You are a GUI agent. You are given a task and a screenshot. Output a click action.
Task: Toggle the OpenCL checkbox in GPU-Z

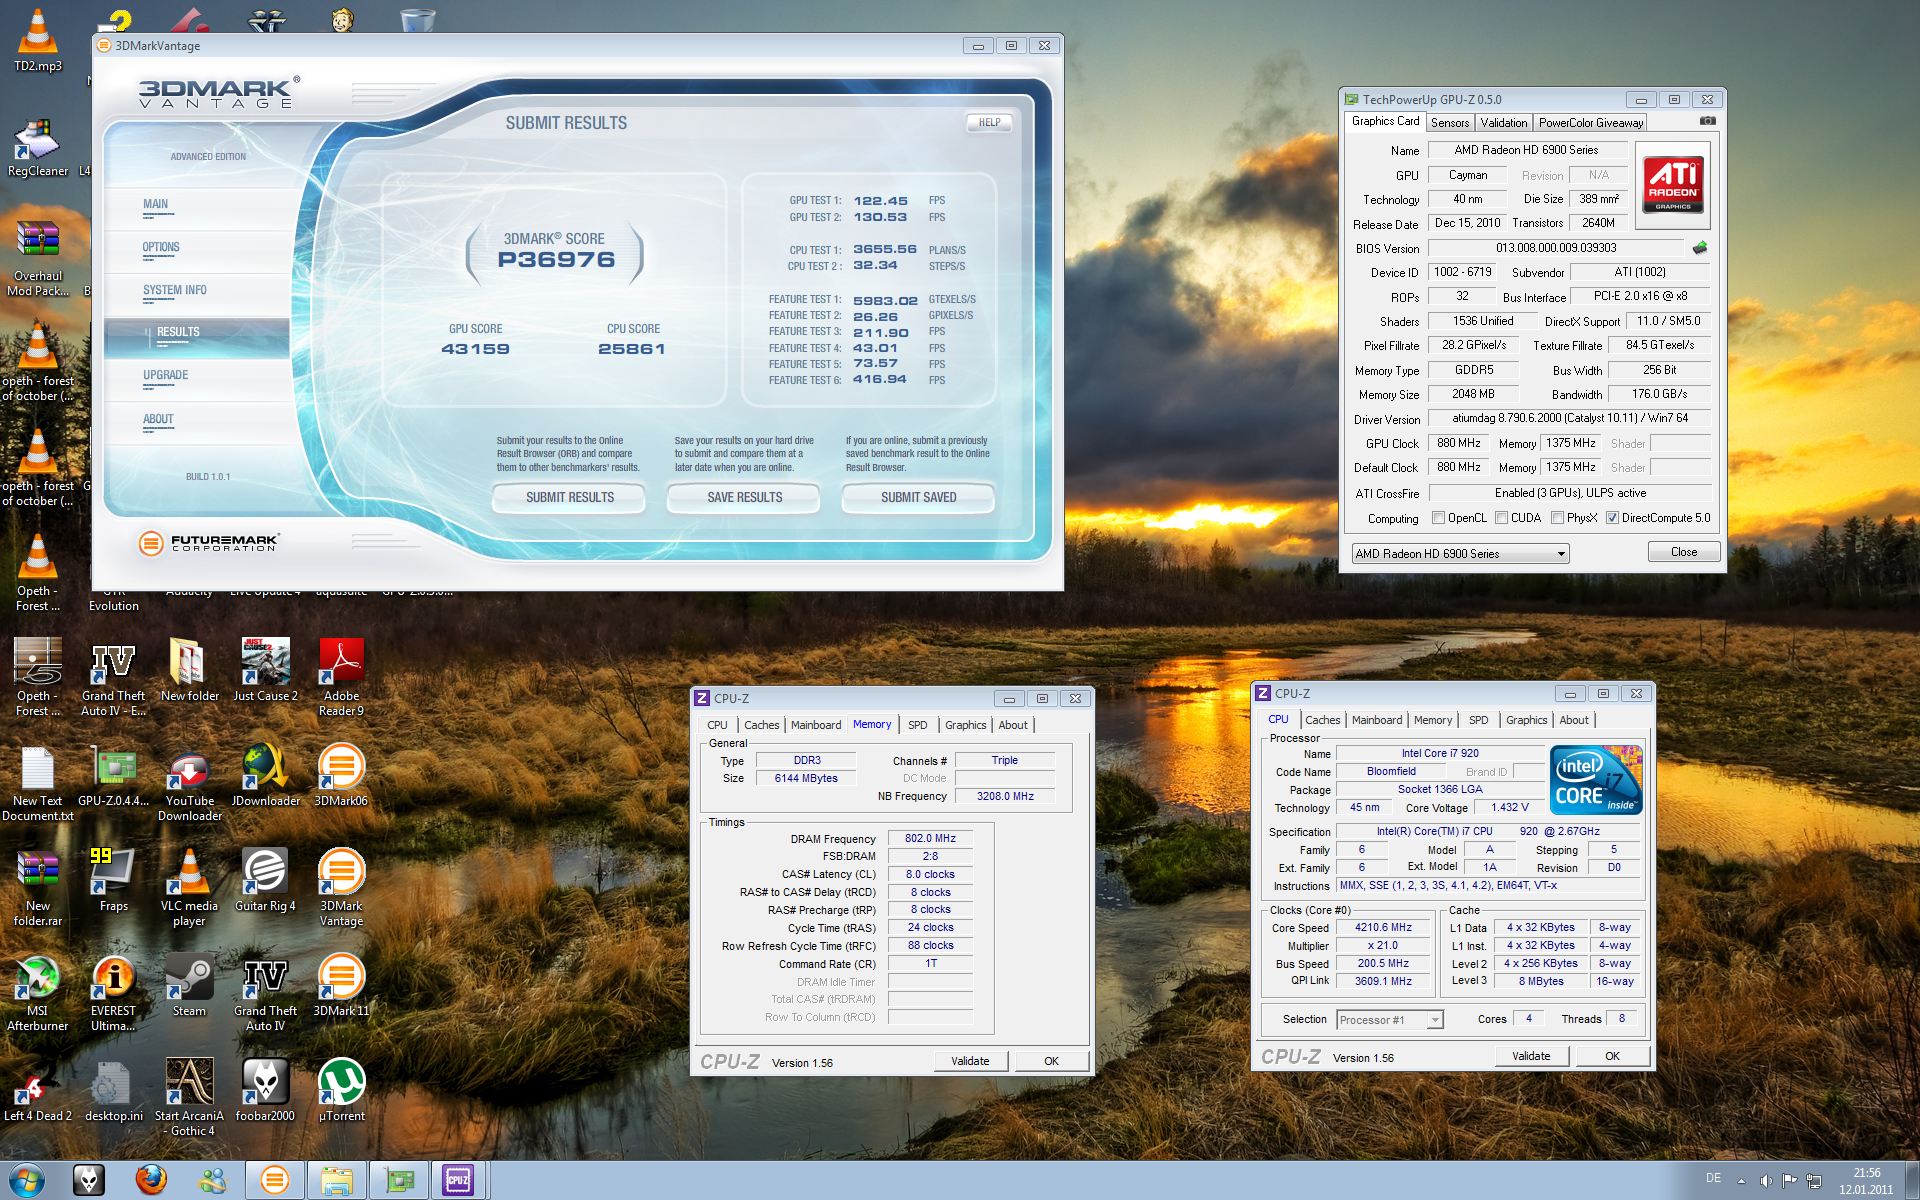1438,518
